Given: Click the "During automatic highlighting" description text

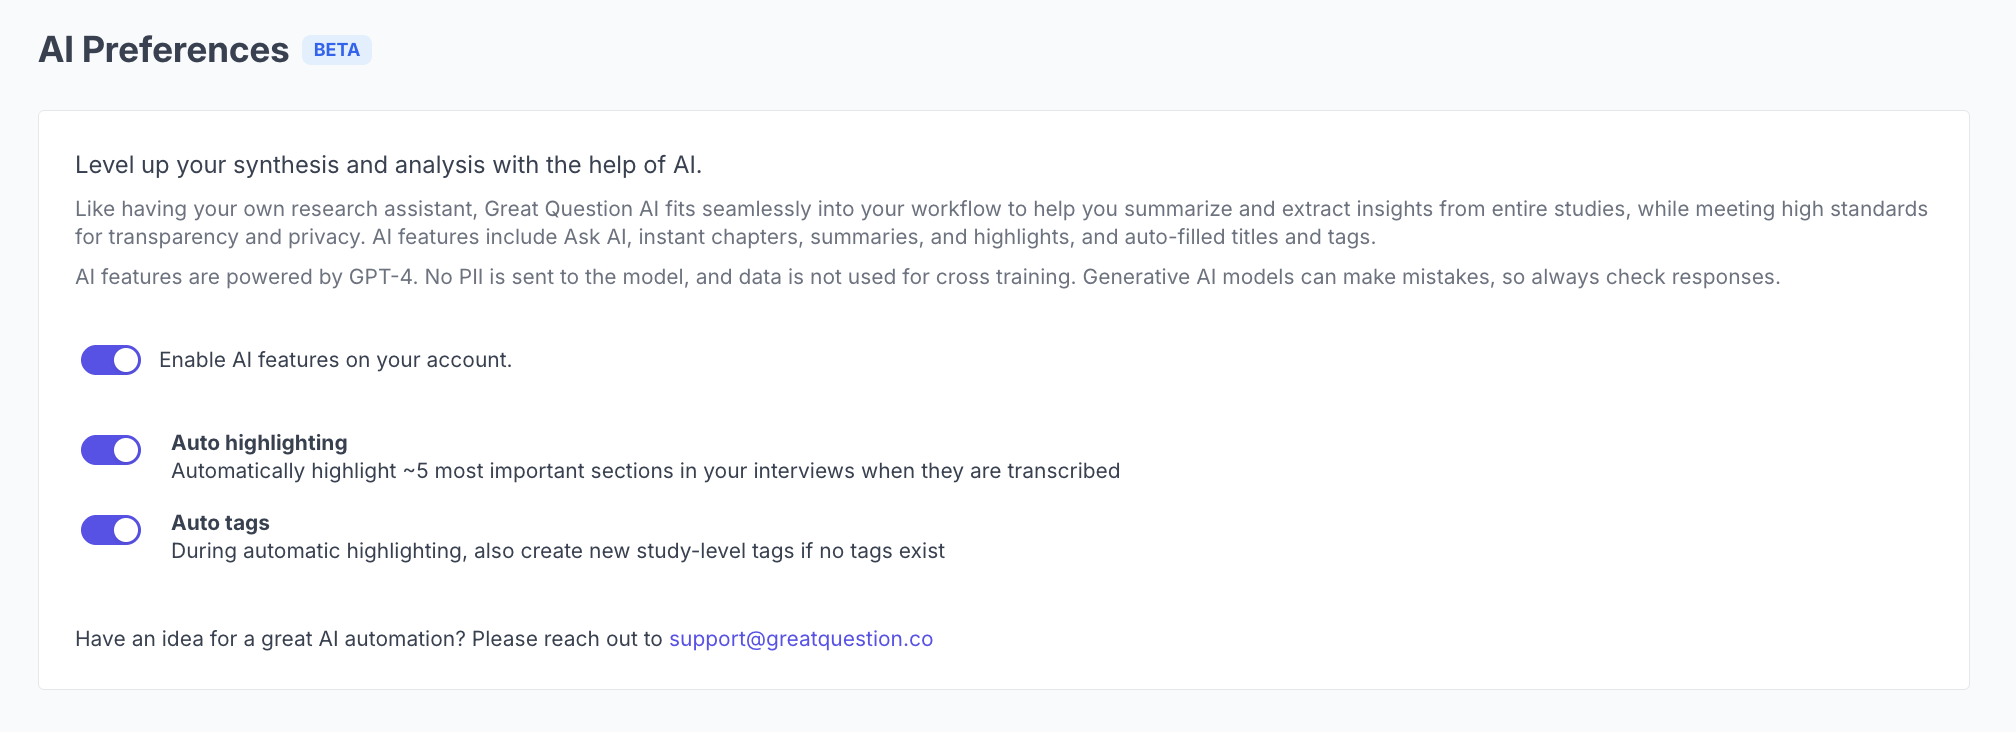Looking at the screenshot, I should [557, 551].
